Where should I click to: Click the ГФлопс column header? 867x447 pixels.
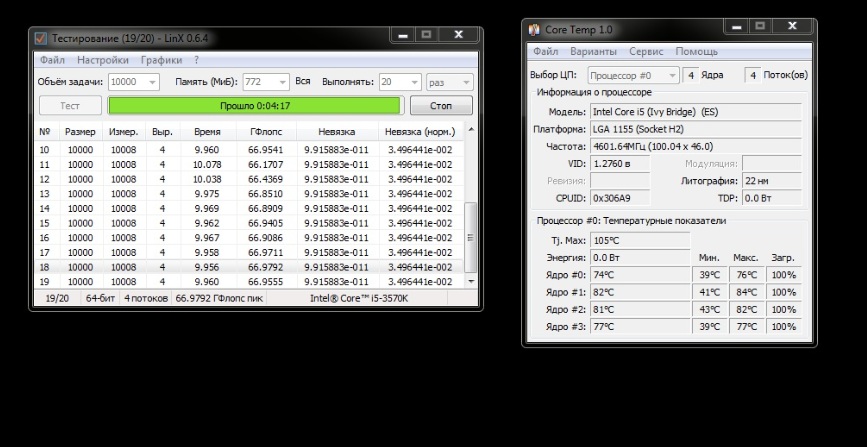(266, 132)
